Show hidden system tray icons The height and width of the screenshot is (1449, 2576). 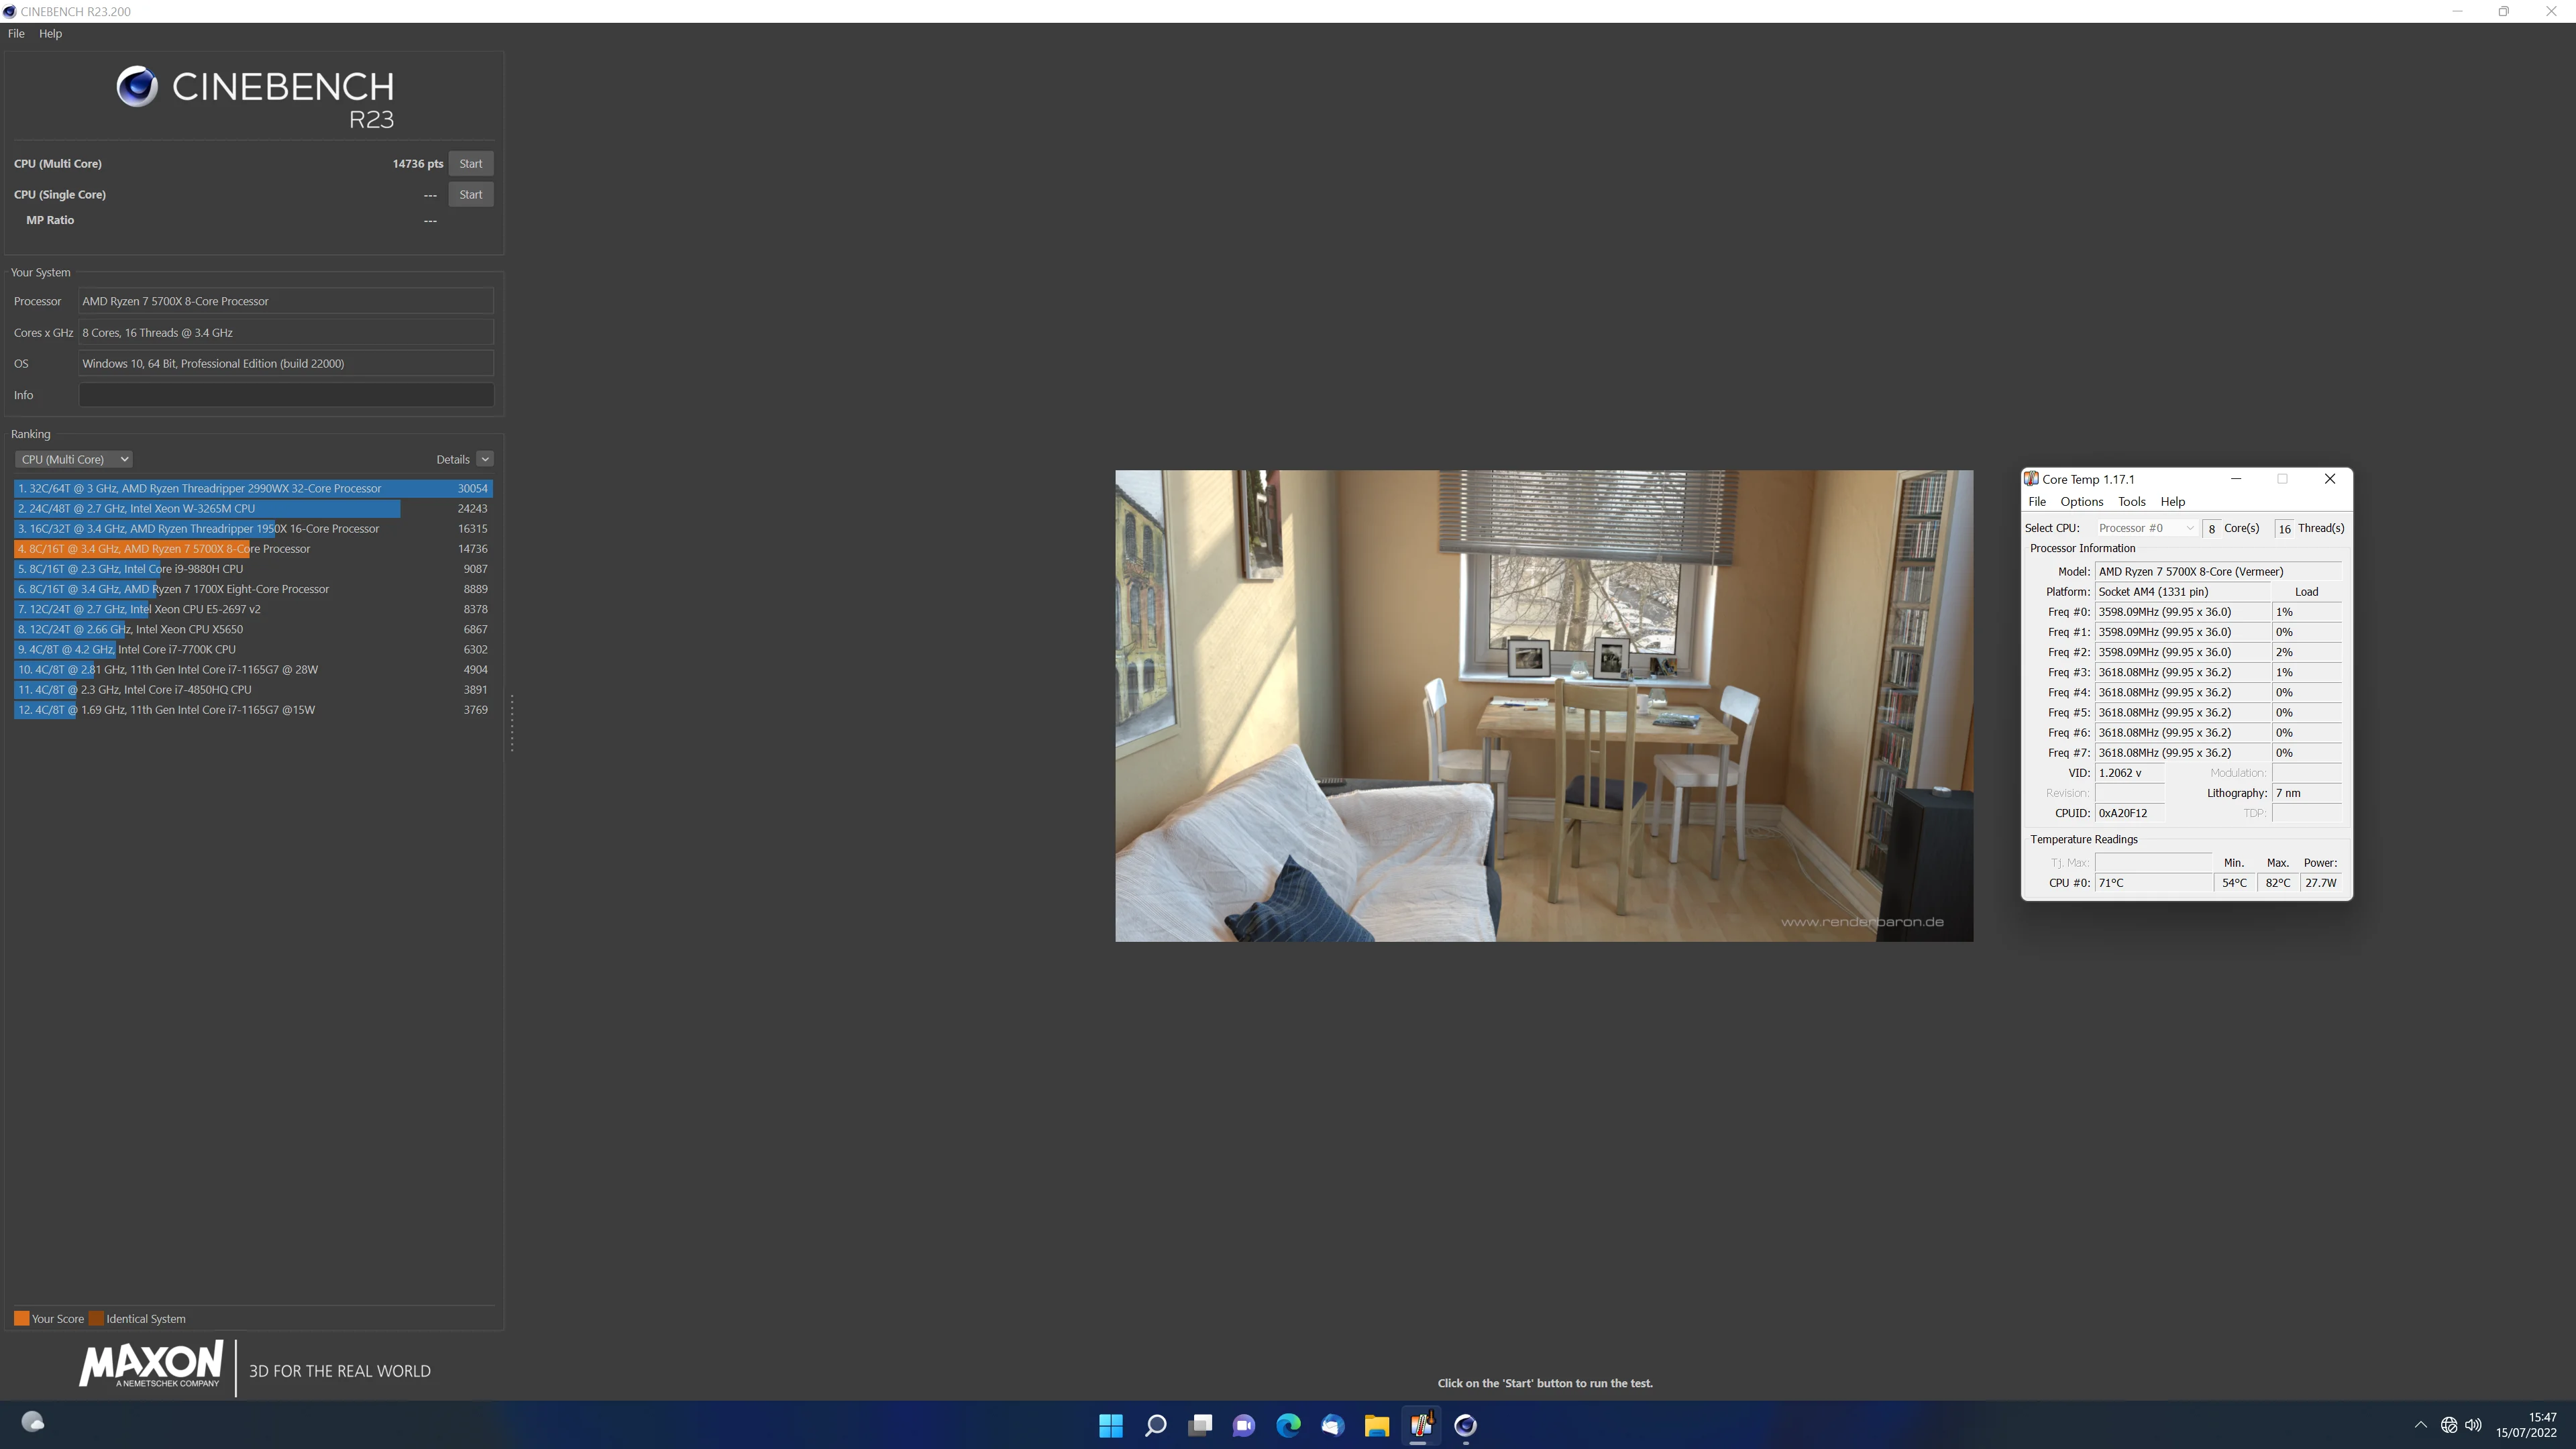tap(2420, 1425)
